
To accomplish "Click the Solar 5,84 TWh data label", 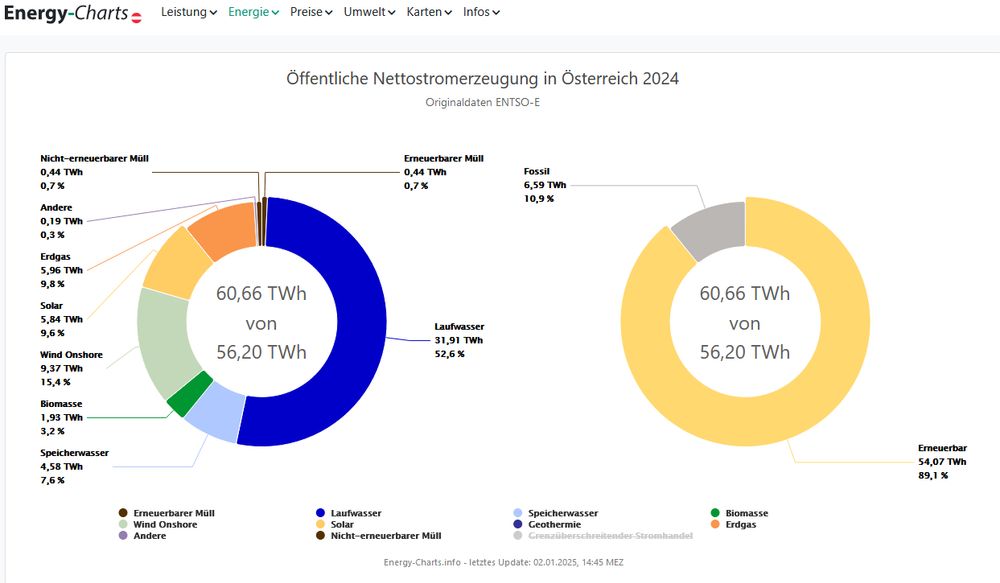I will click(x=61, y=319).
